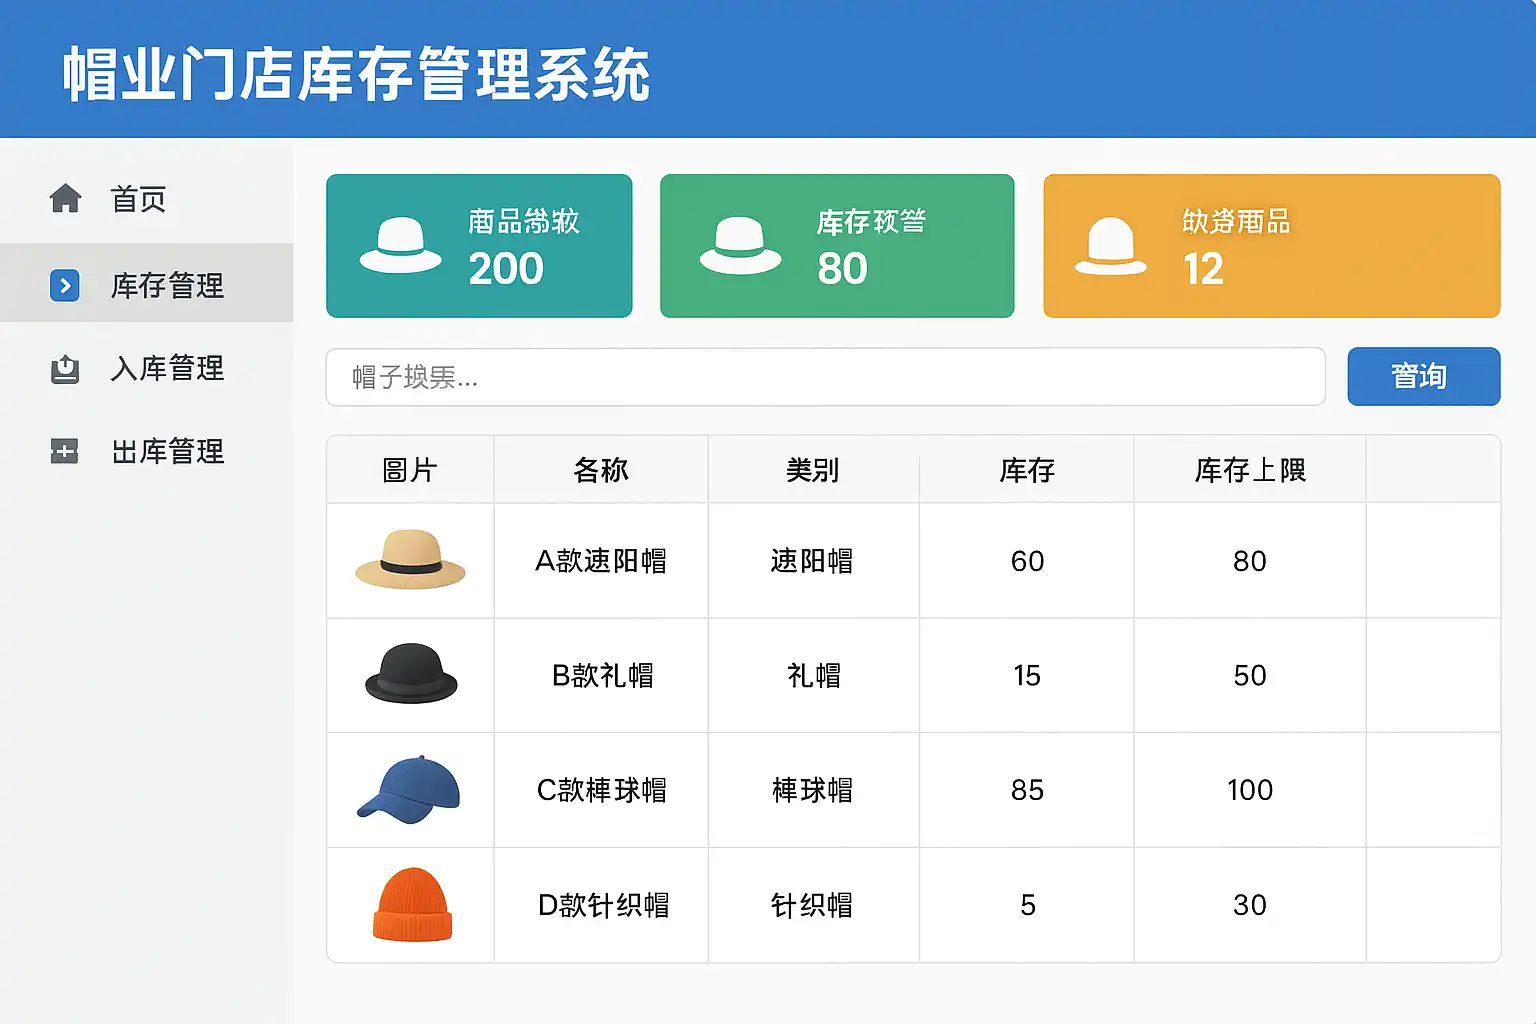Image resolution: width=1536 pixels, height=1024 pixels.
Task: Click the outbound box icon beside 出库管理
Action: (65, 452)
